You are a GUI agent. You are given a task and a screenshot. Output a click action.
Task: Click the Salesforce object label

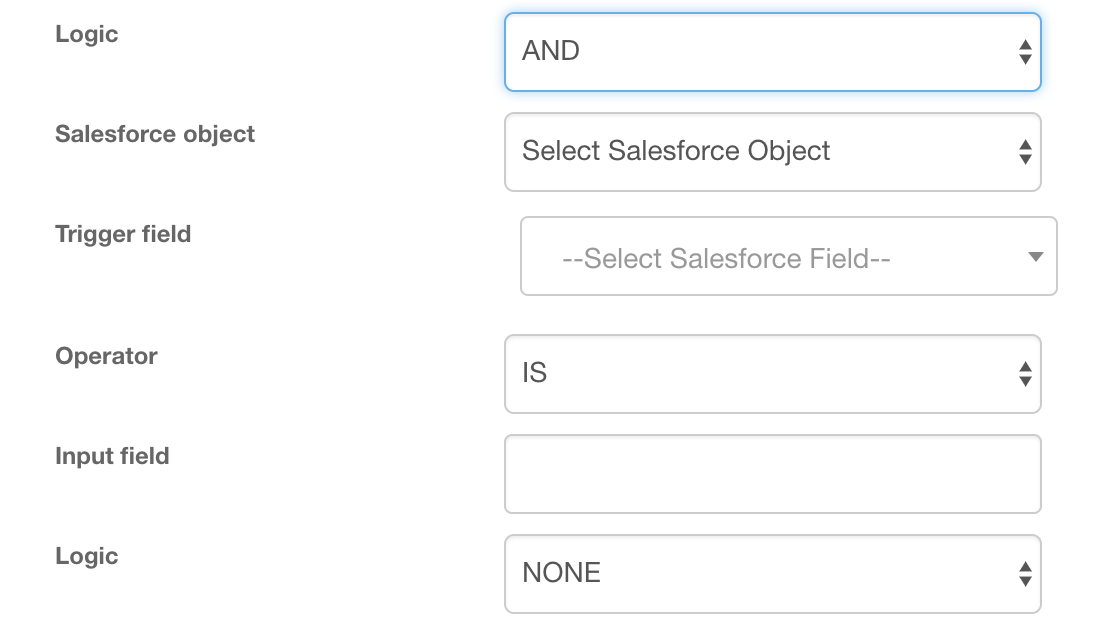pos(155,134)
